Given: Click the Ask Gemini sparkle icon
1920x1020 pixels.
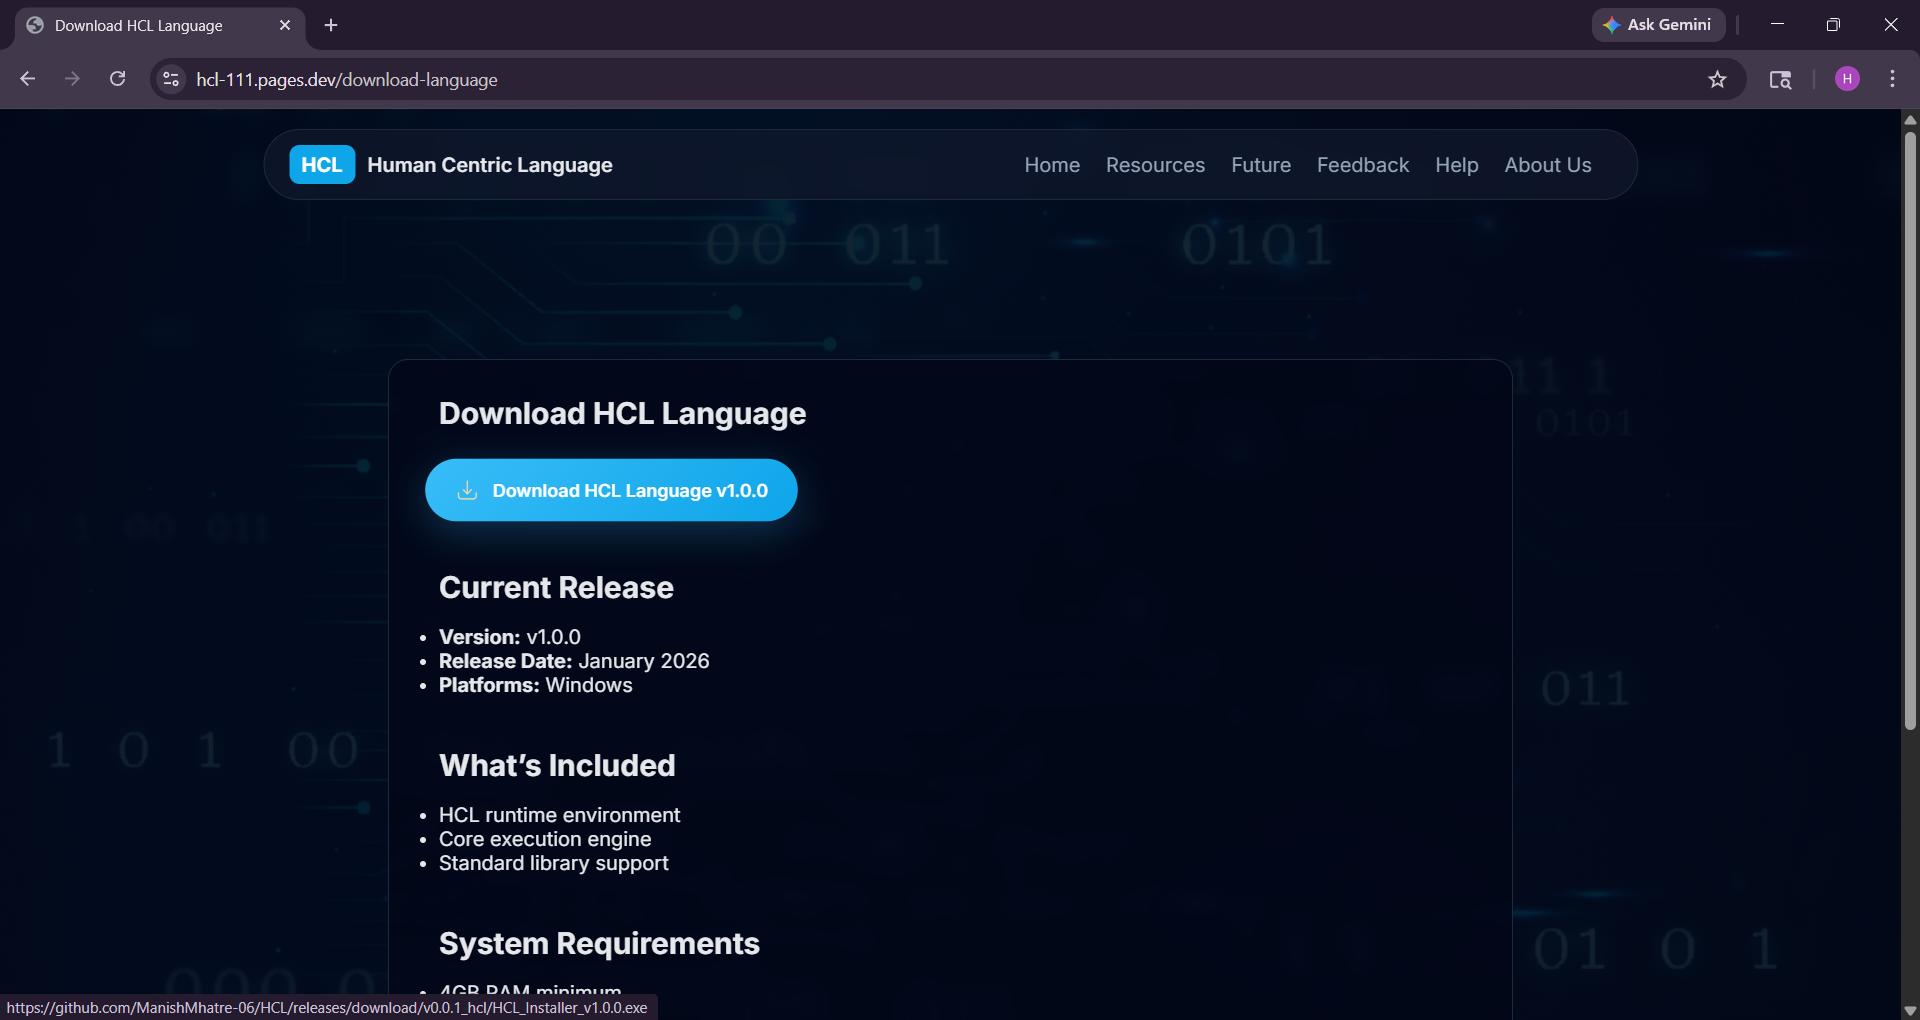Looking at the screenshot, I should 1612,24.
